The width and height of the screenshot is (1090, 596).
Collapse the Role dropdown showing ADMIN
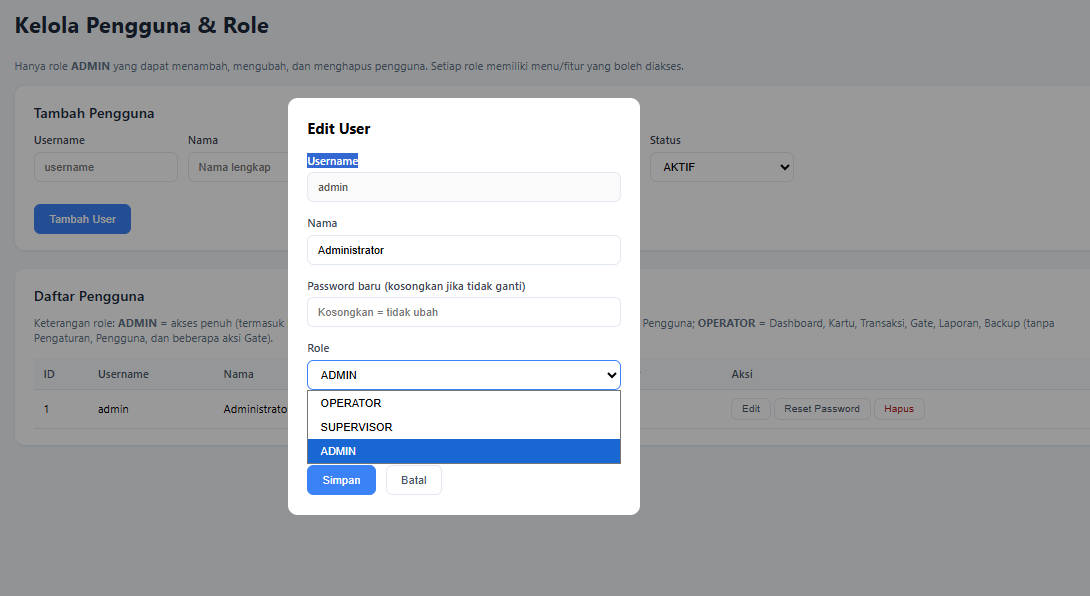pyautogui.click(x=463, y=375)
